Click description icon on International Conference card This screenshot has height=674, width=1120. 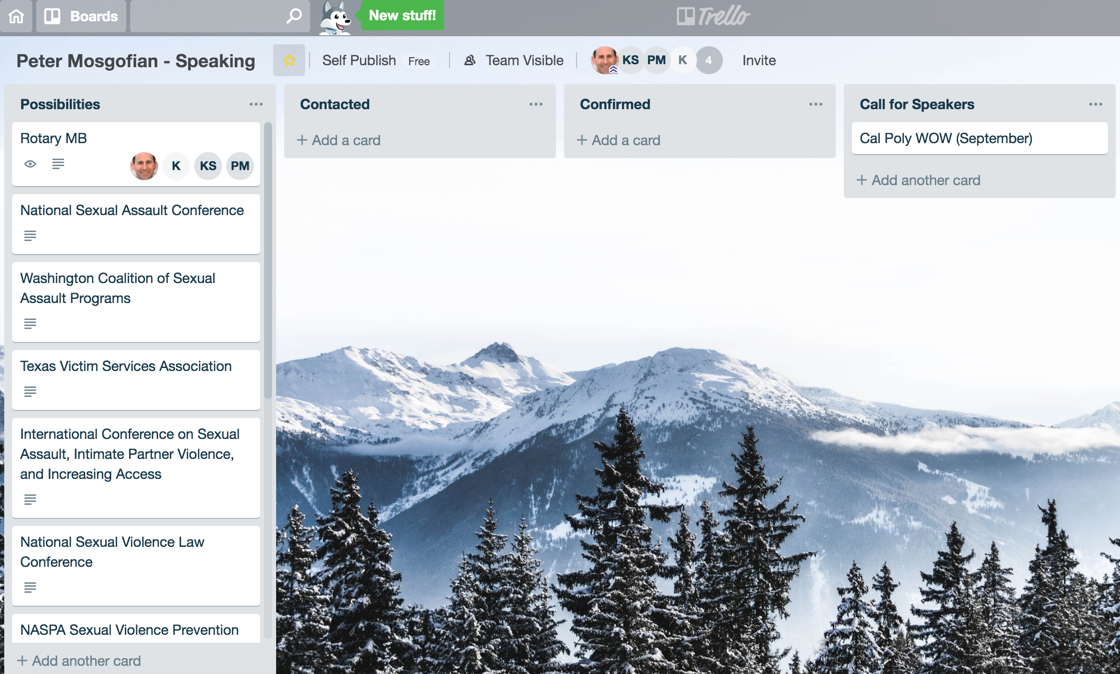tap(30, 499)
